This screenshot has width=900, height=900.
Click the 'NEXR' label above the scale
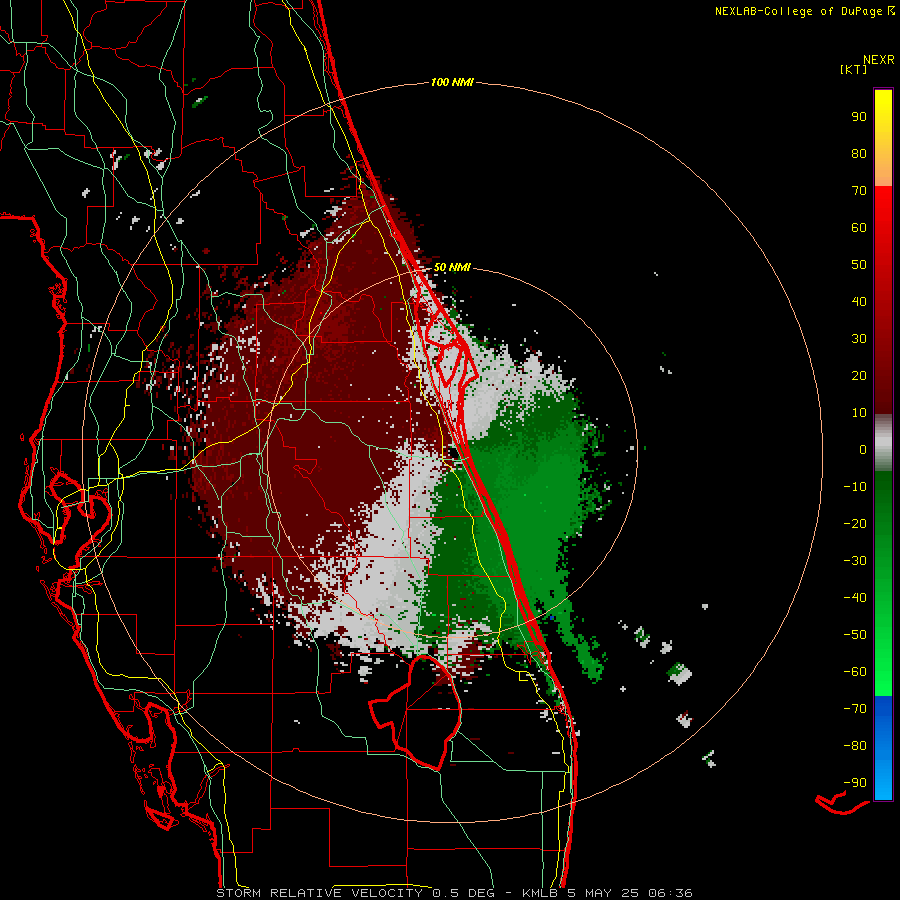[x=879, y=60]
